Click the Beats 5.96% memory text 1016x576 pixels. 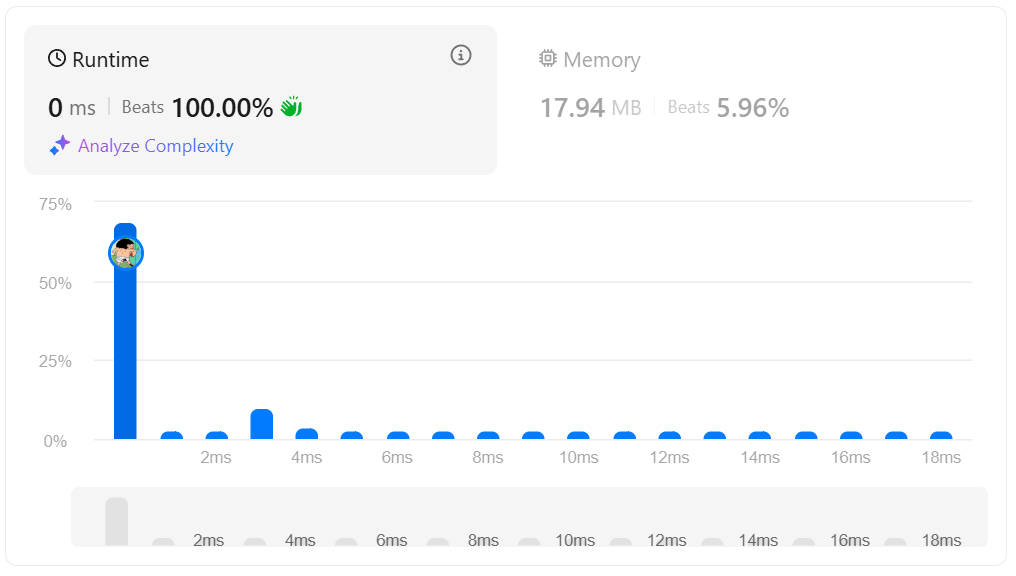[728, 108]
